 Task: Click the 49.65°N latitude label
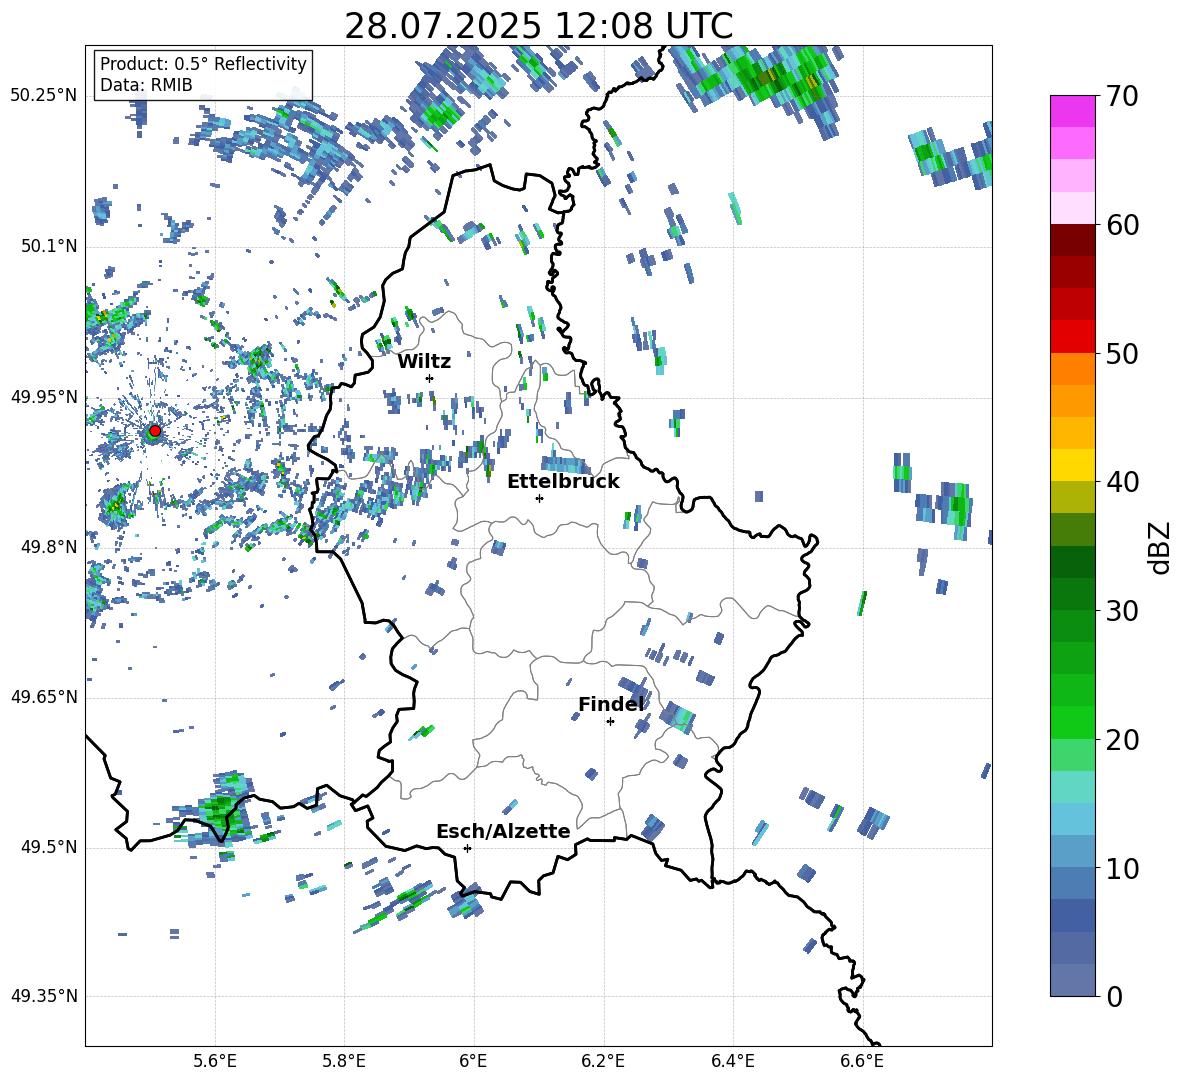44,696
